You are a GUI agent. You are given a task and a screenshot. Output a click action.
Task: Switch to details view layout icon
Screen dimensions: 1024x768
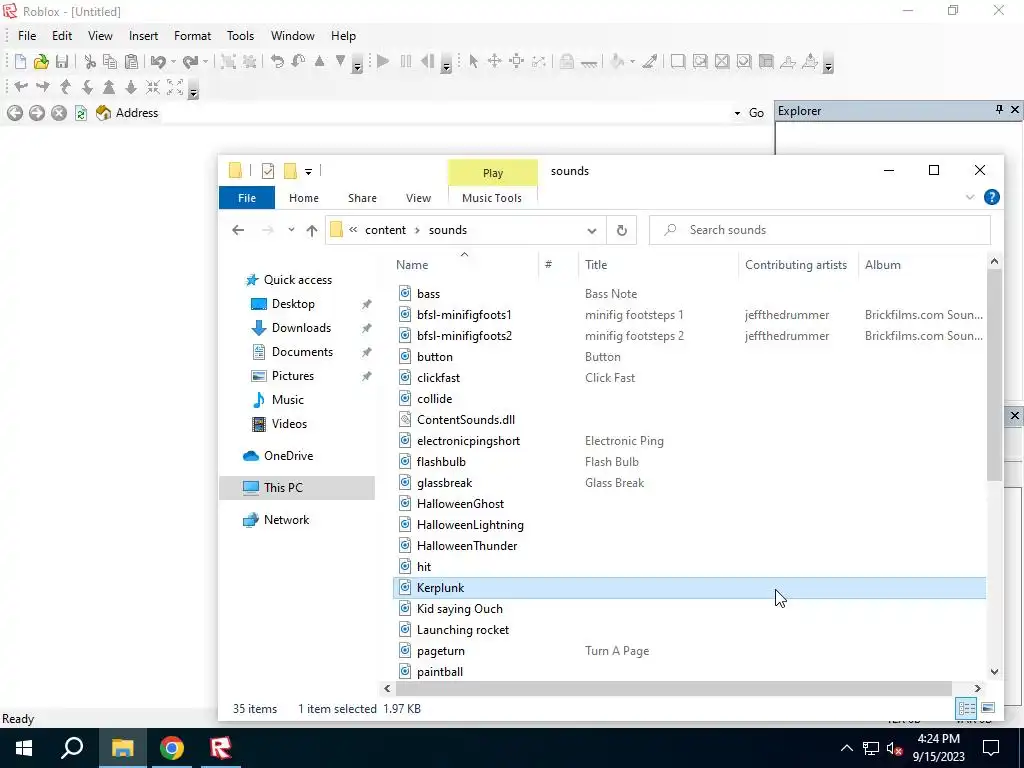point(967,708)
